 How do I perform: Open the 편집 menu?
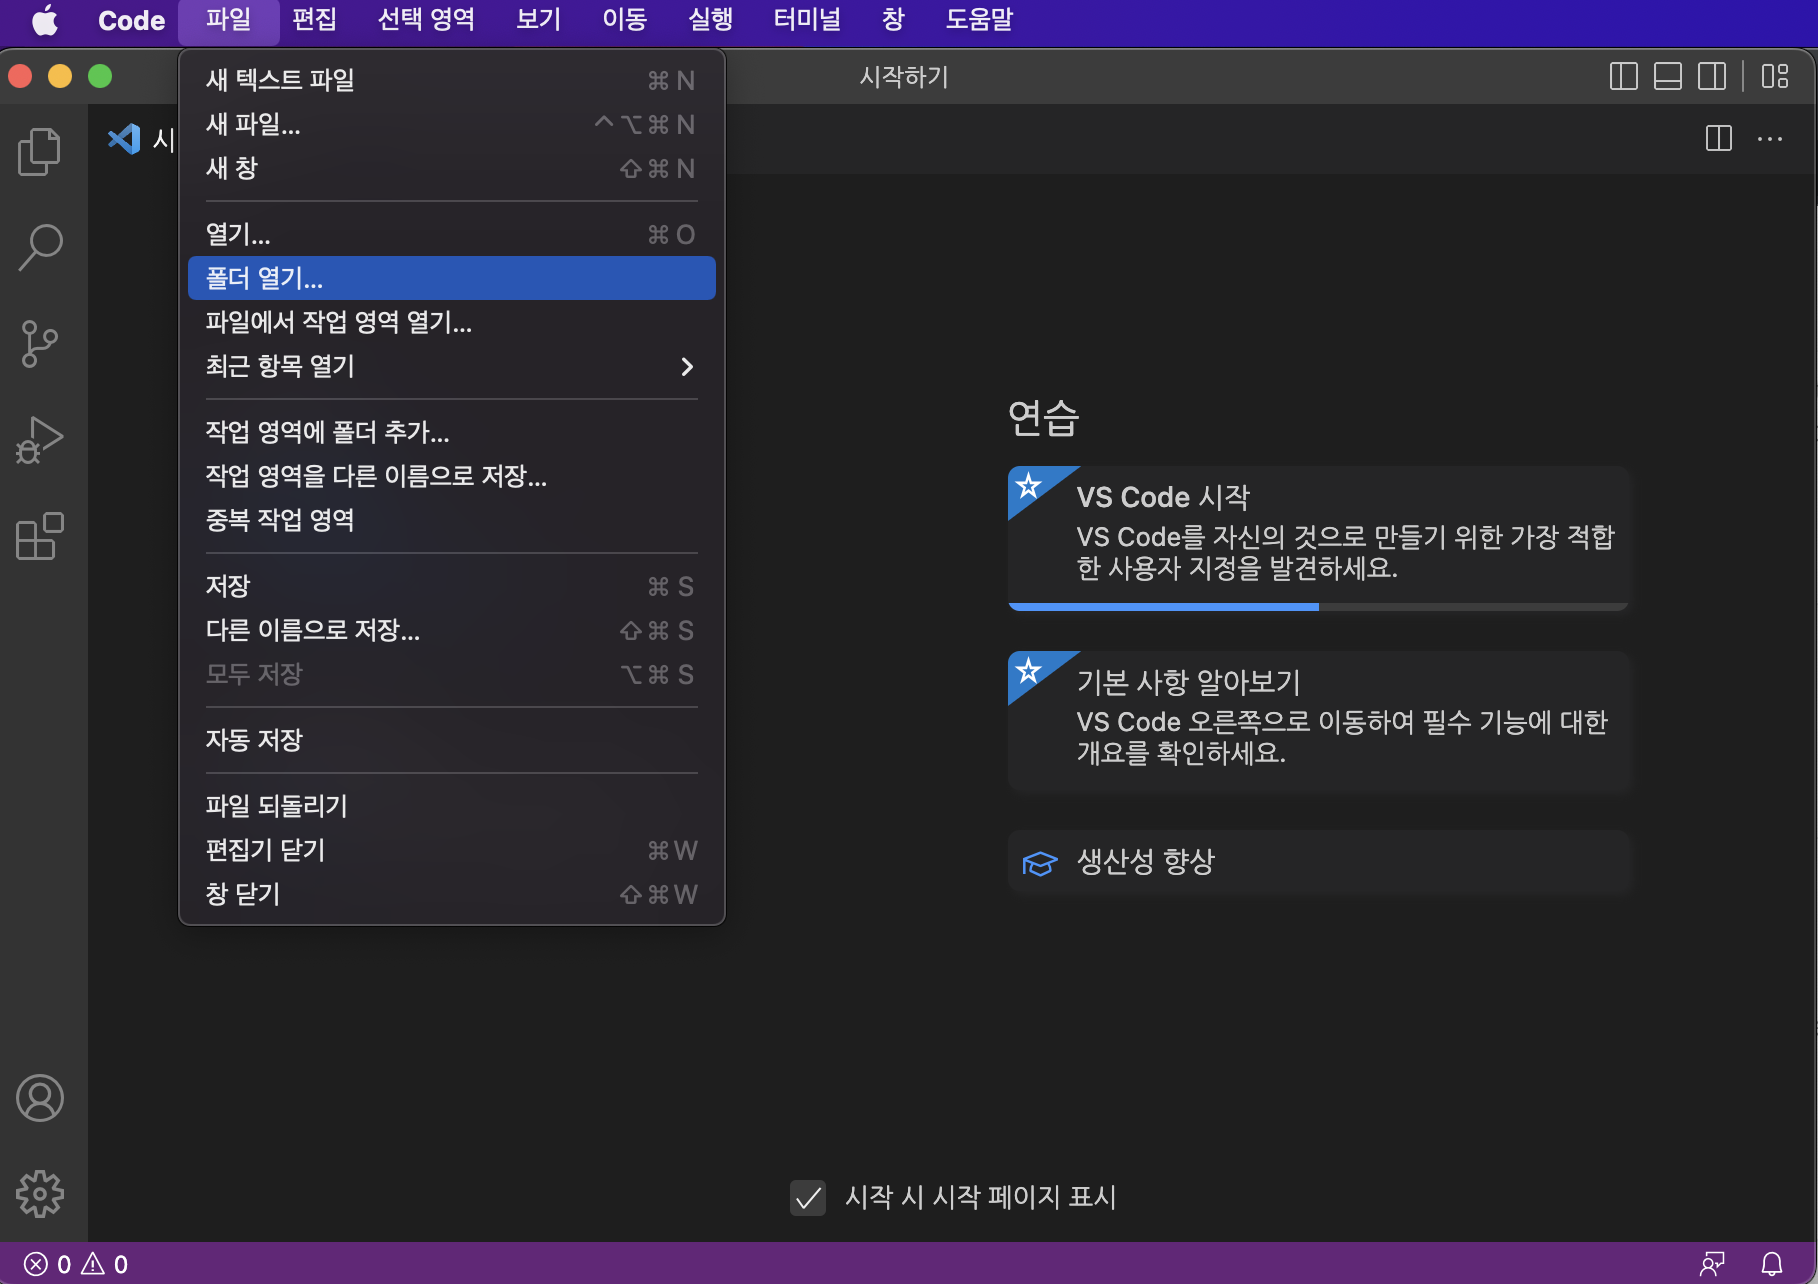coord(314,20)
